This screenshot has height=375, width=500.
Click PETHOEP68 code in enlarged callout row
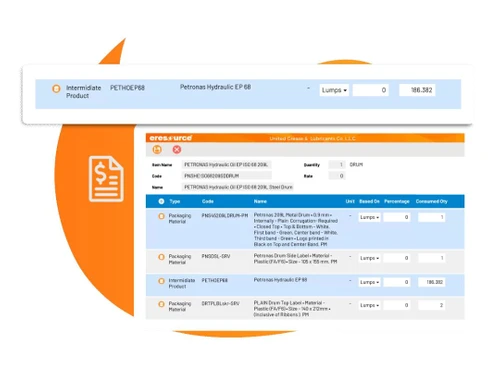tap(127, 88)
